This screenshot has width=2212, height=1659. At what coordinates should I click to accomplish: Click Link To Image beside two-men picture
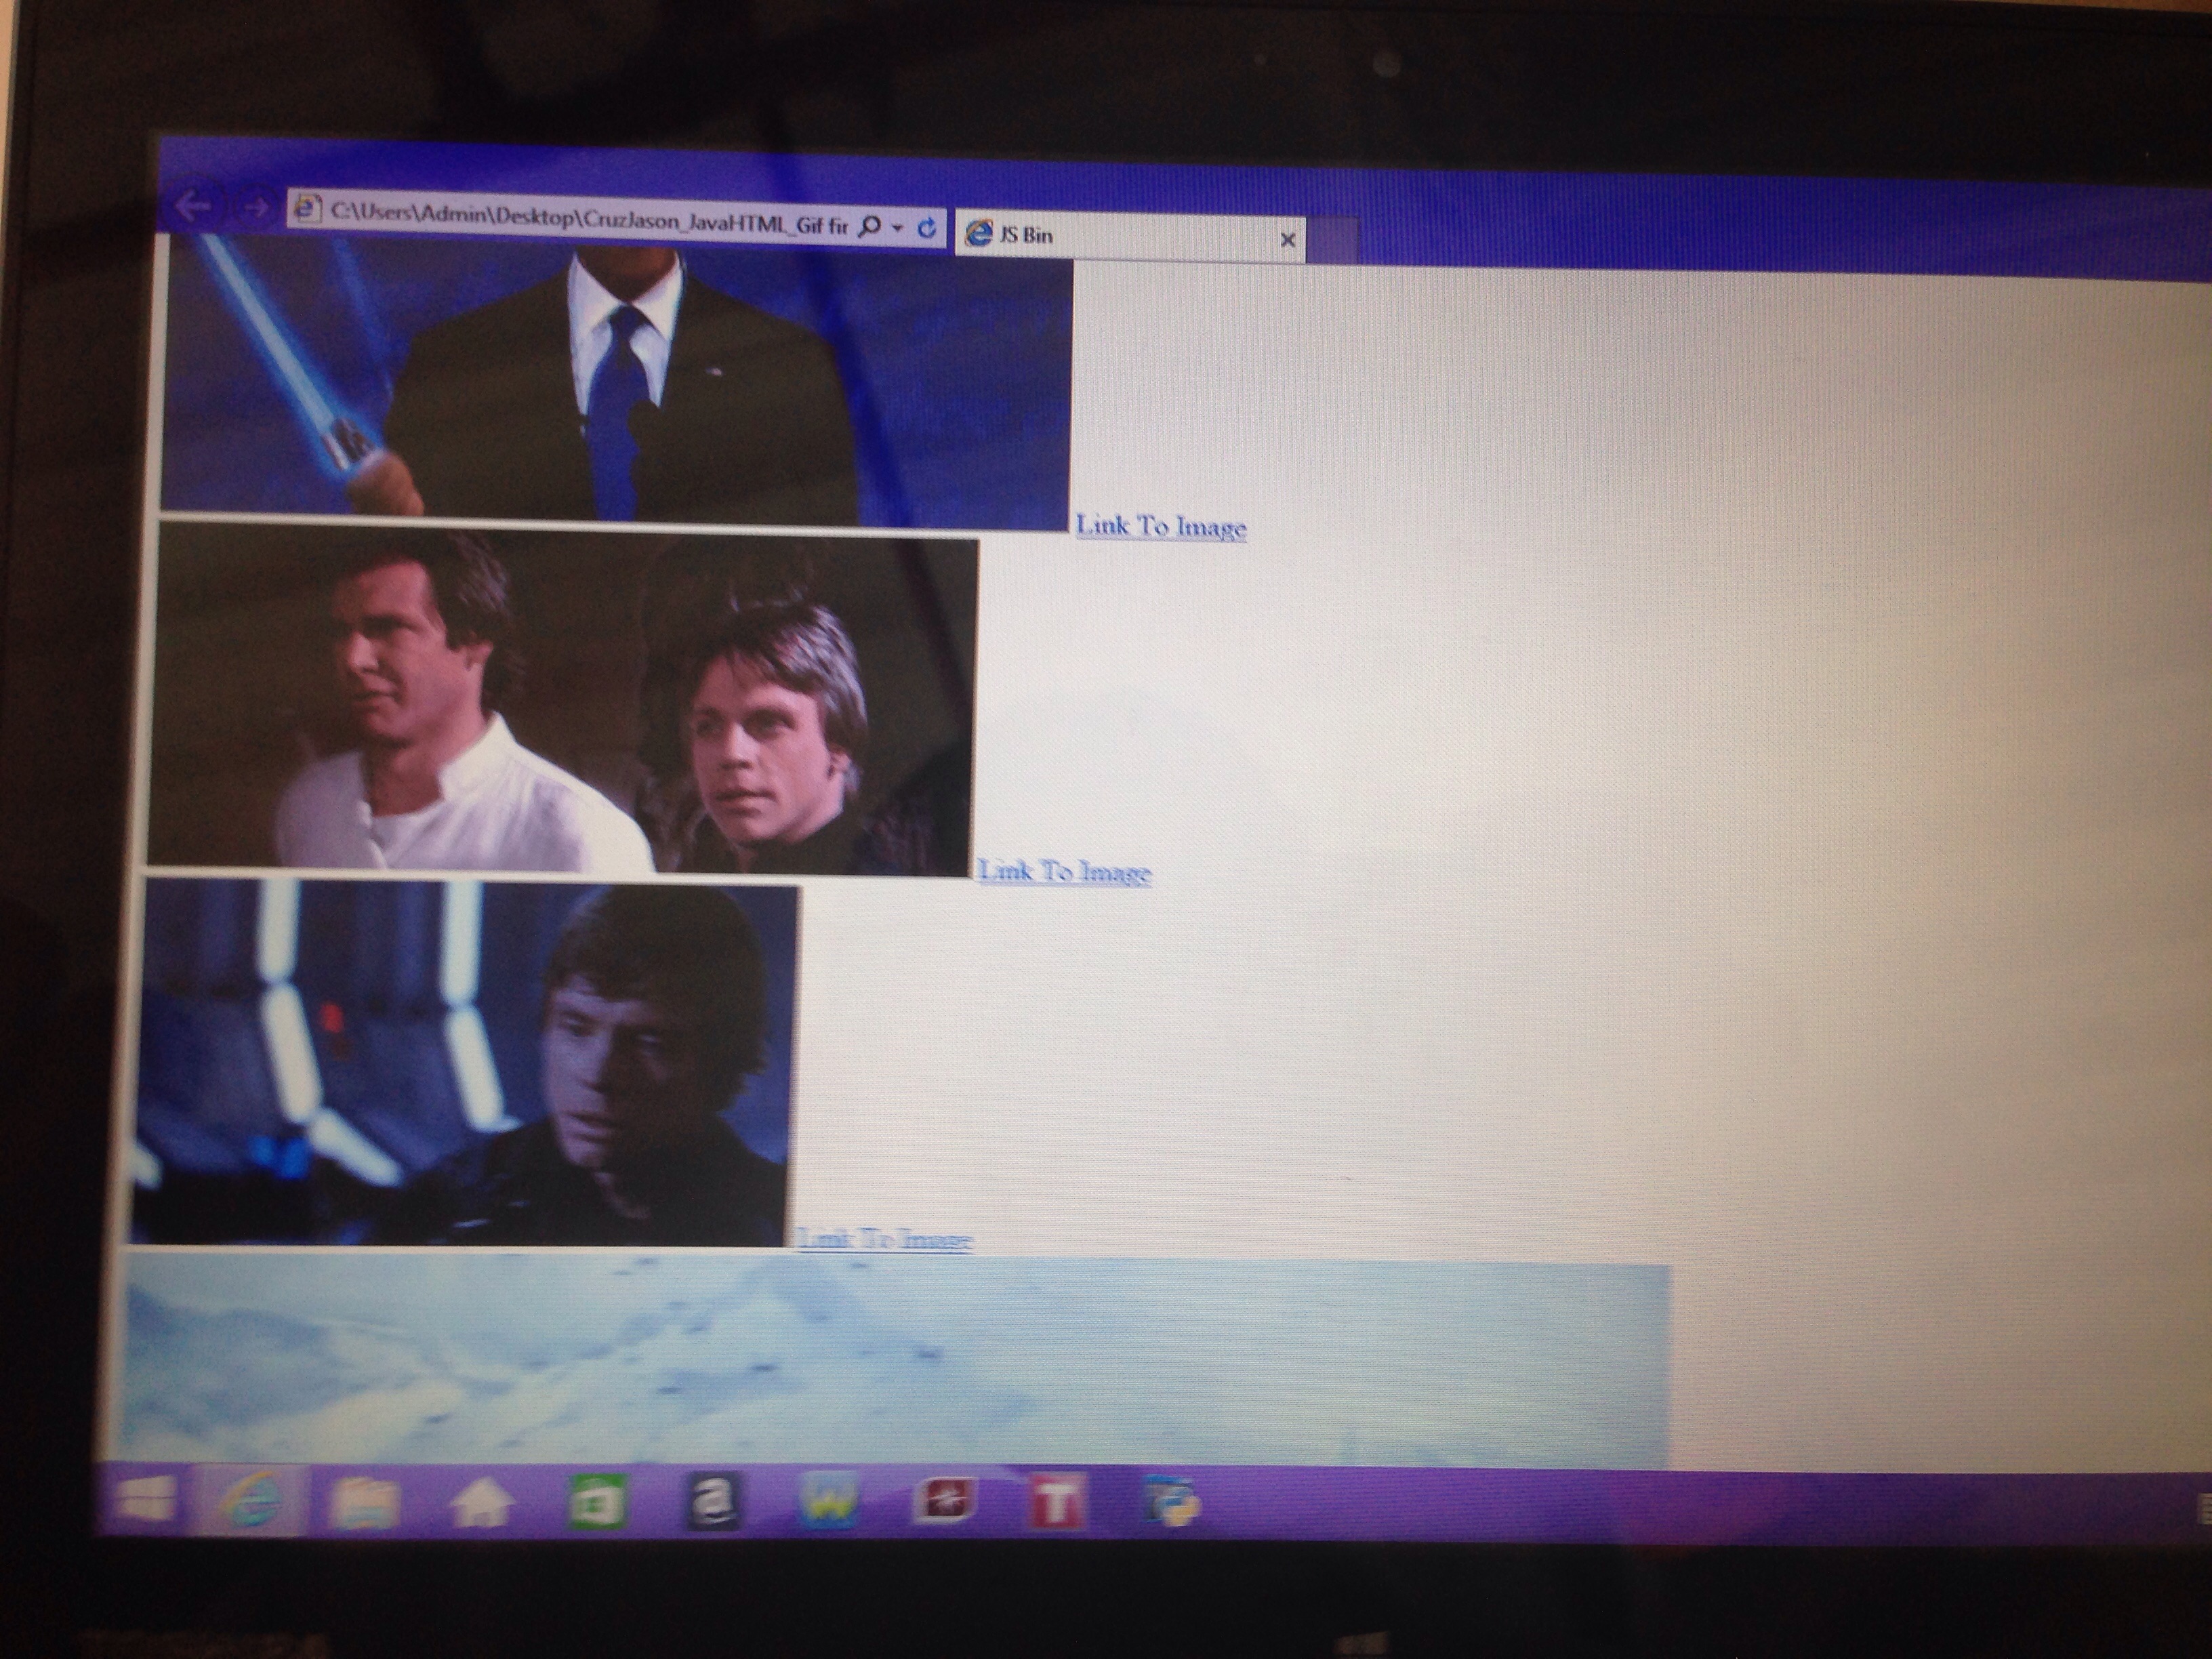(1064, 872)
